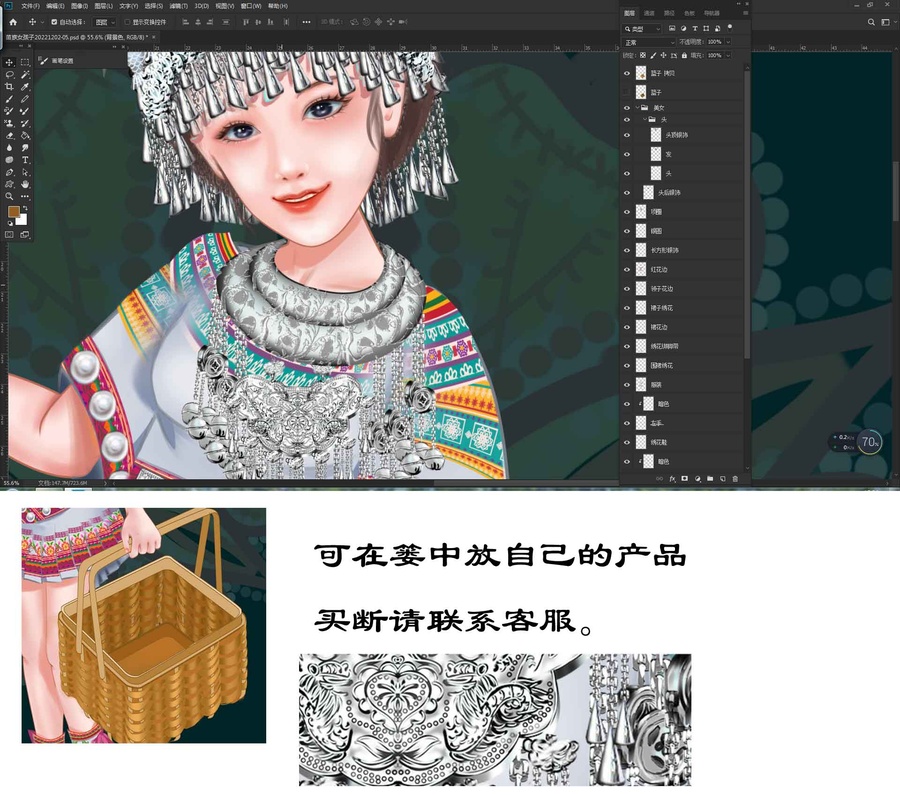Click the delete layer trash icon
The width and height of the screenshot is (900, 795).
click(735, 479)
